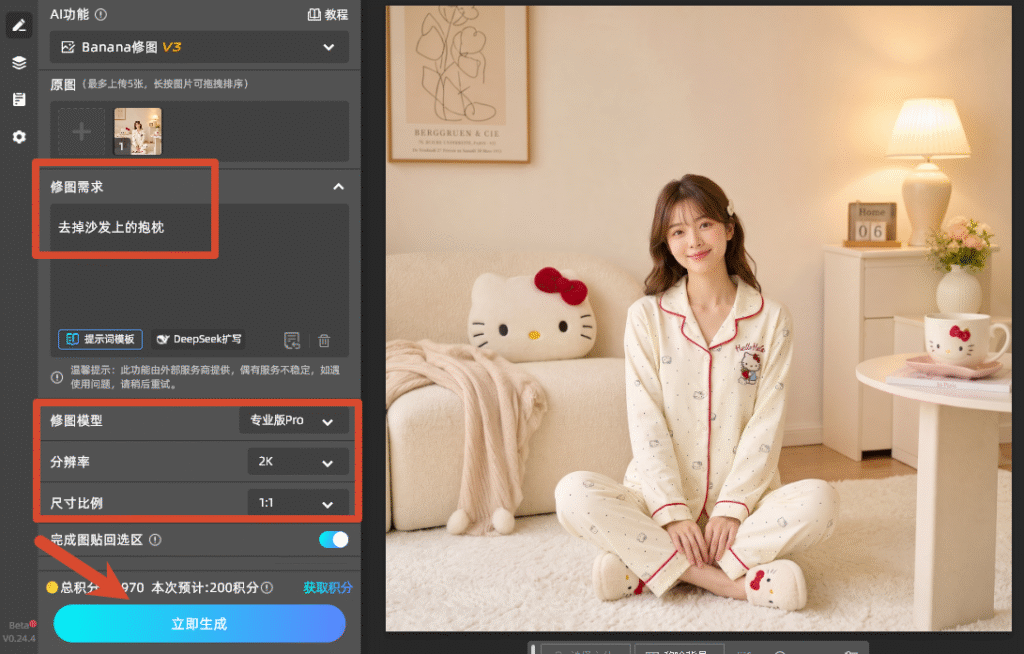
Task: Open settings gear icon in sidebar
Action: pos(19,137)
